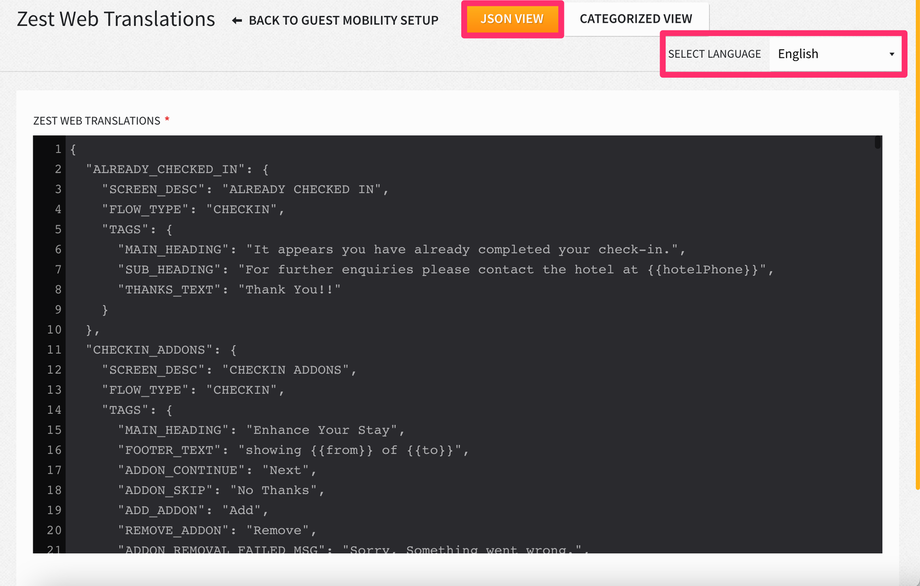Screen dimensions: 920x586
Task: Click the "showing {{from}} of {{to}}" value
Action: [350, 450]
